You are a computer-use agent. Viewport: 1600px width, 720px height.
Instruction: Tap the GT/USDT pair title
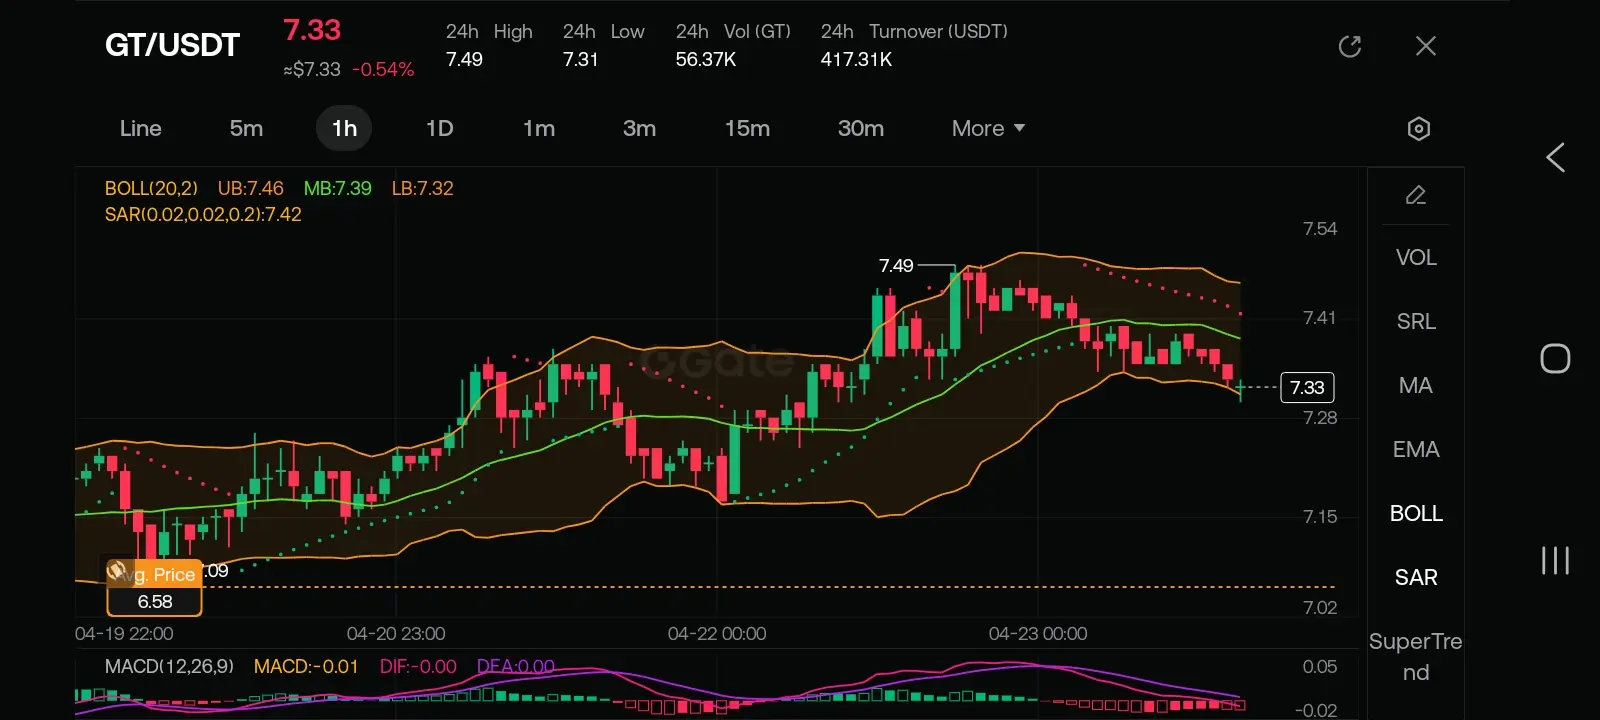172,45
